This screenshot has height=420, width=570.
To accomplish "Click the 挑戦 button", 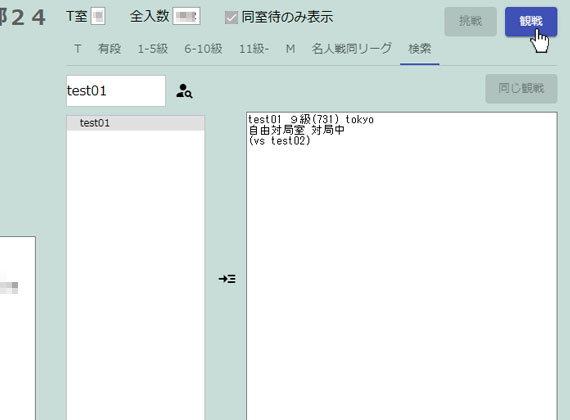I will tap(470, 21).
